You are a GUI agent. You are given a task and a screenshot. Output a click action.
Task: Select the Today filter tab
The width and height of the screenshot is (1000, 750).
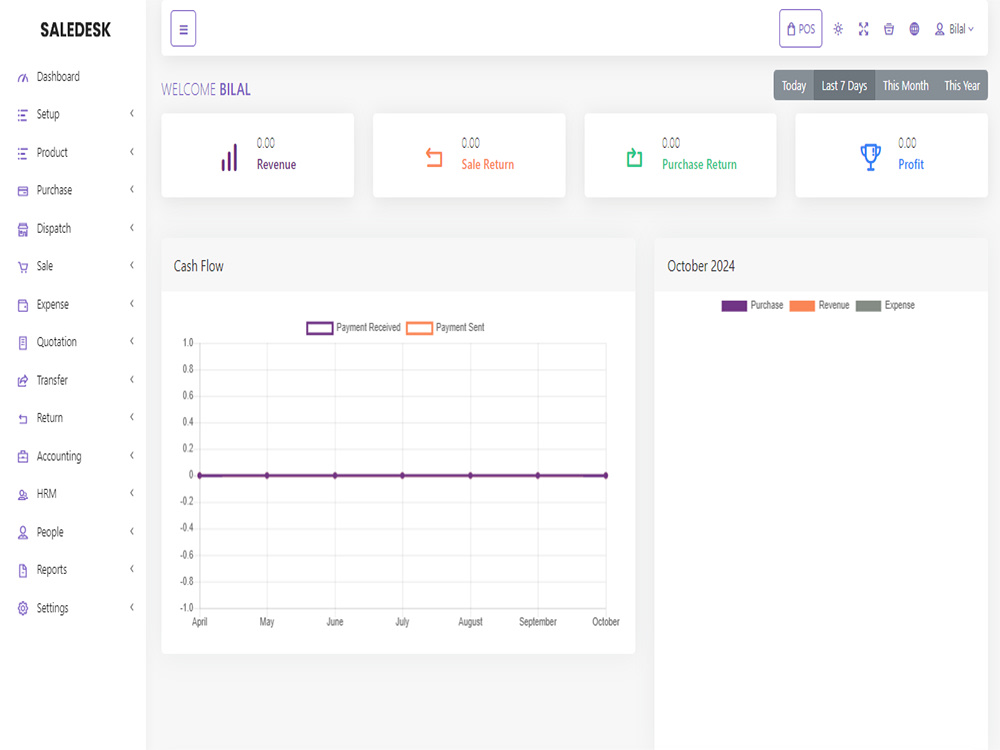[794, 85]
